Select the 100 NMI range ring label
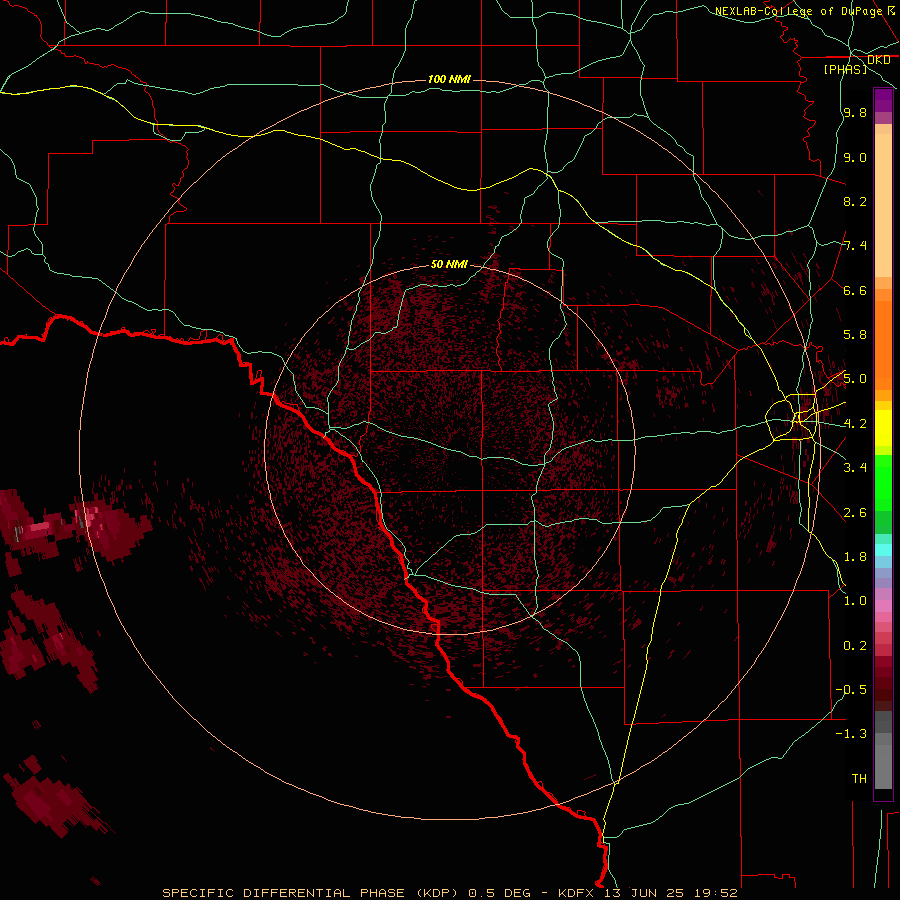Screen dimensions: 900x900 [x=449, y=79]
